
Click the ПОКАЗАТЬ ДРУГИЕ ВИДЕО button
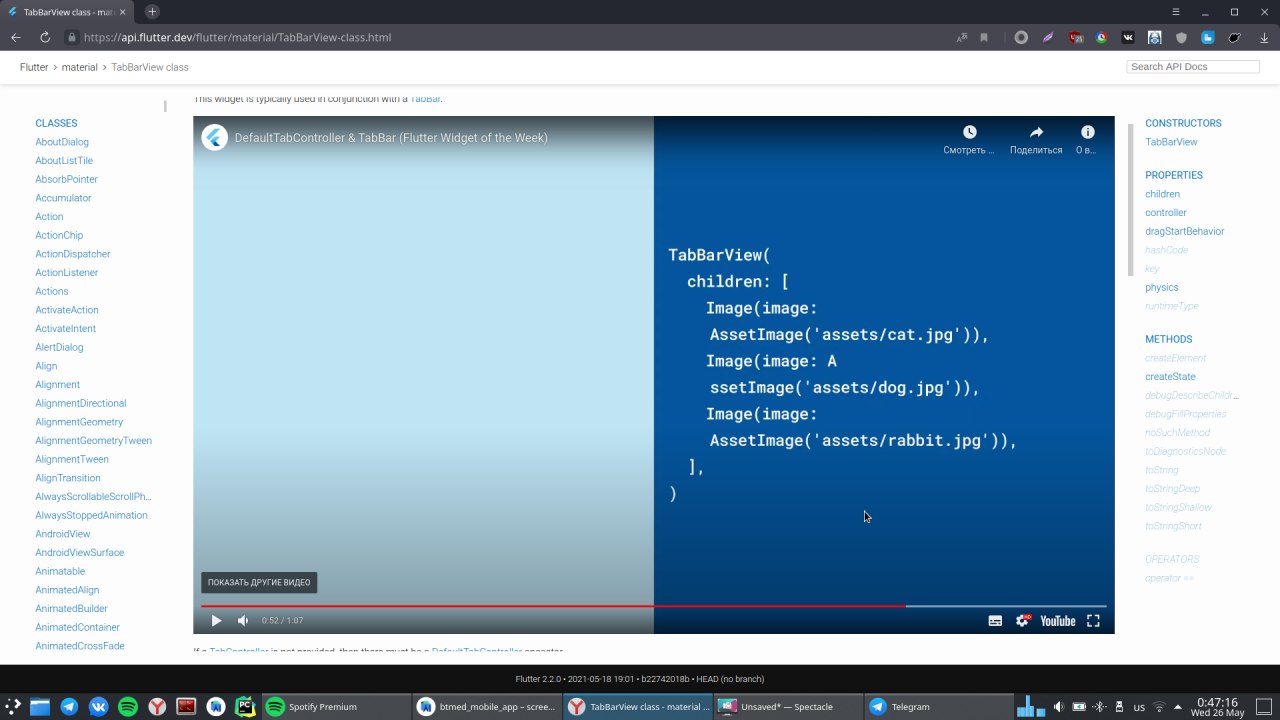(x=259, y=582)
